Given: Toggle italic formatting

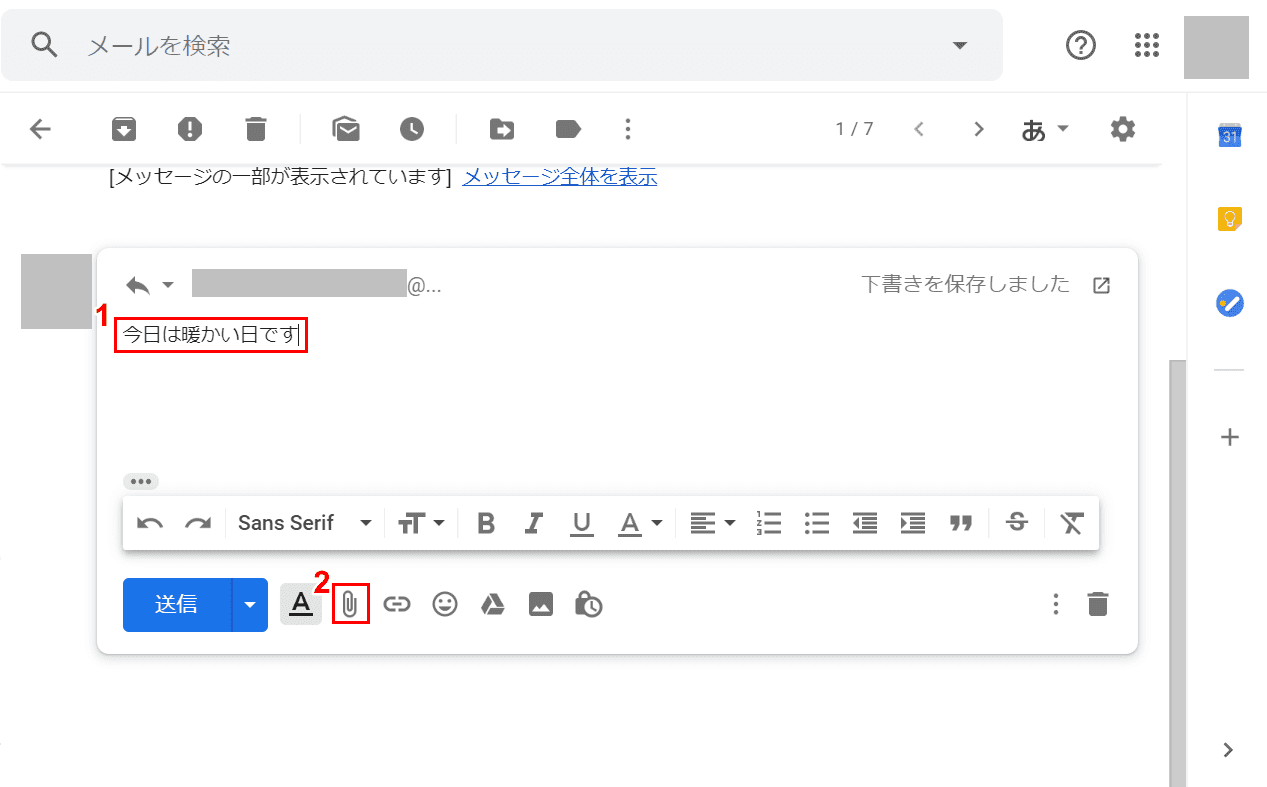Looking at the screenshot, I should [534, 523].
